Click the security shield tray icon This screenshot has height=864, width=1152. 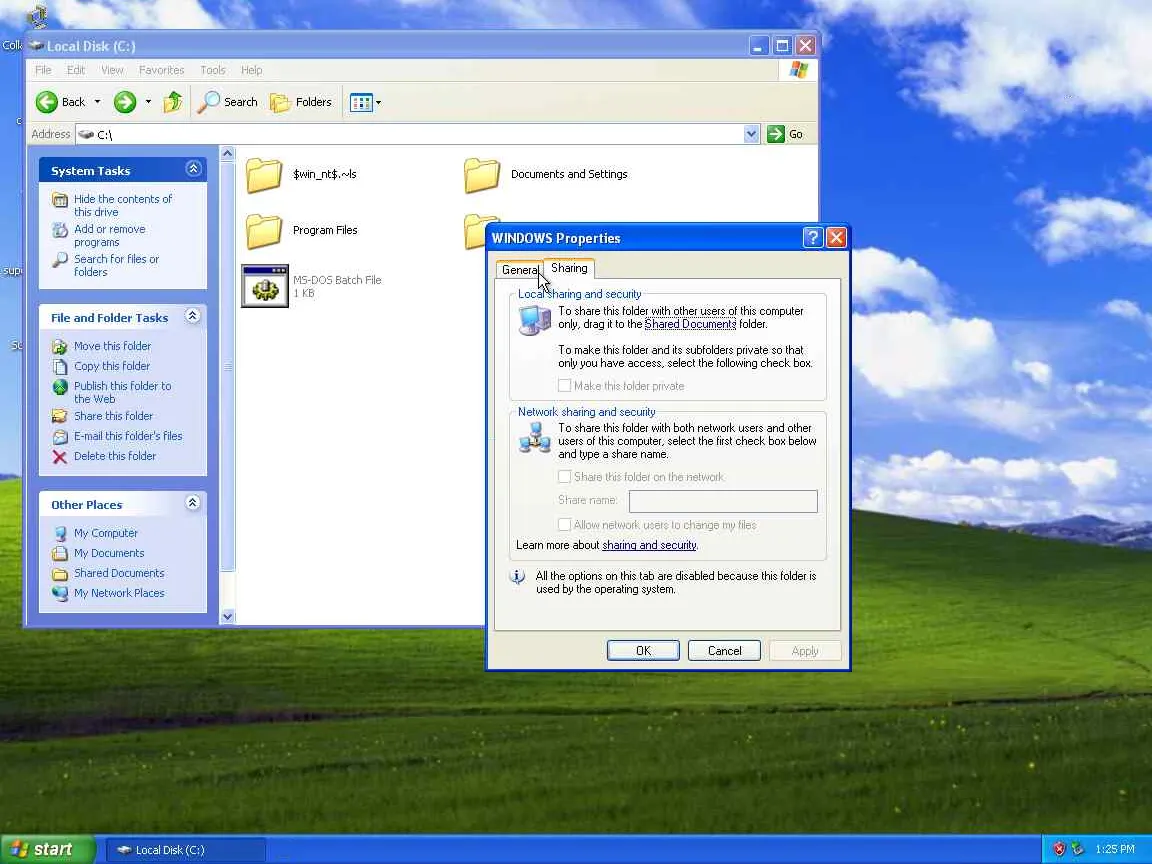1059,849
